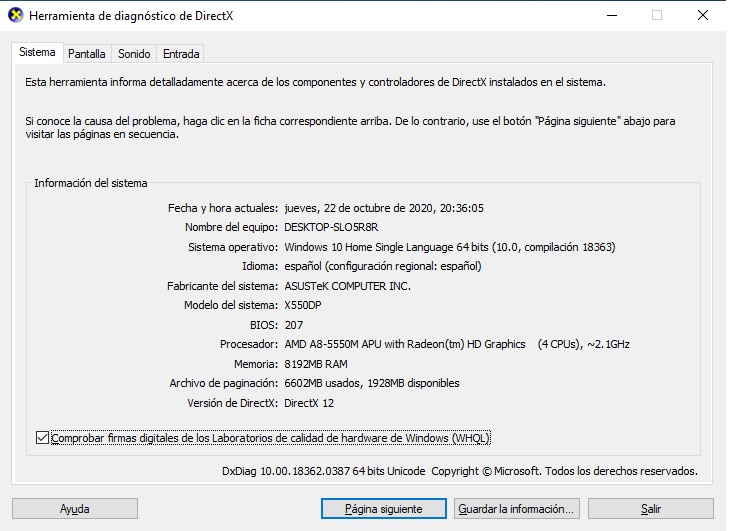Click the DxDiag 10.00.18362.0387 version text
Viewport: 729px width, 531px height.
(324, 471)
